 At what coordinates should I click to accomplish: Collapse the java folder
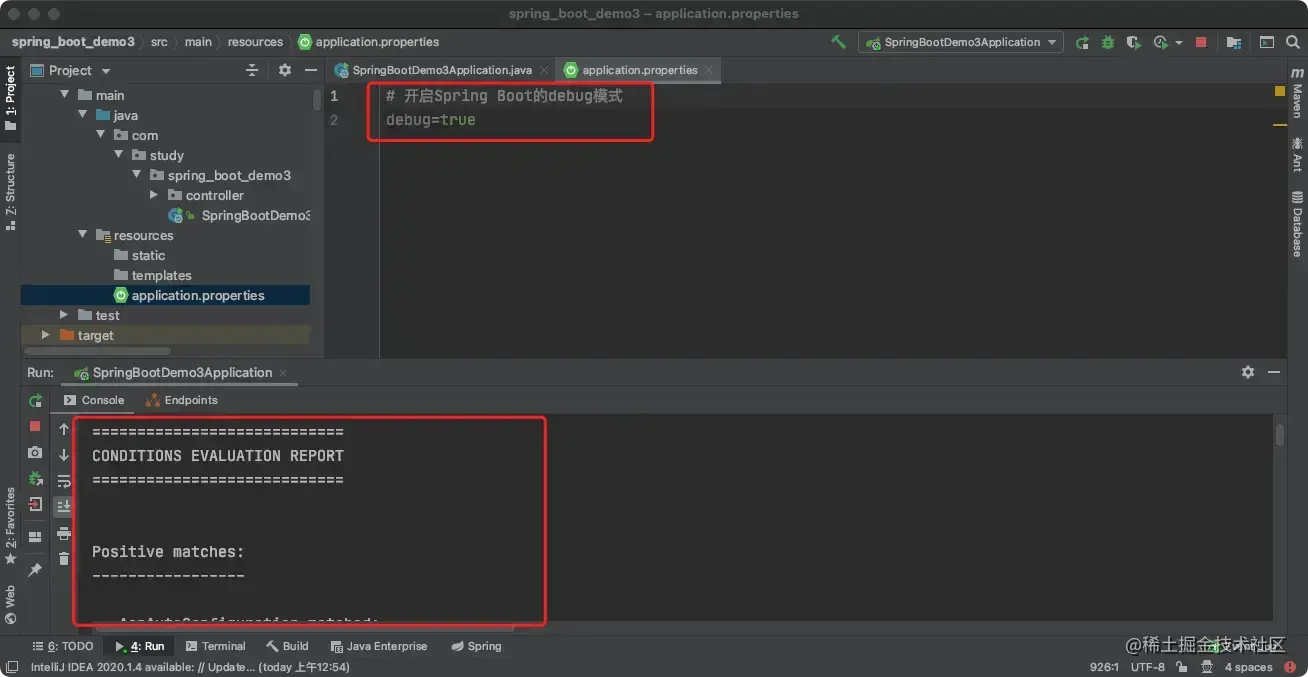82,115
